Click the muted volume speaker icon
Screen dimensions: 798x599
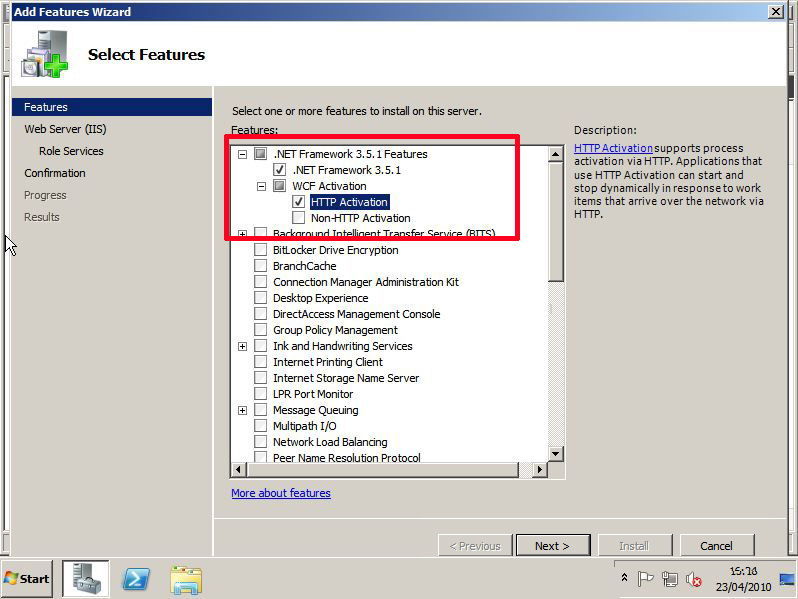pyautogui.click(x=694, y=579)
